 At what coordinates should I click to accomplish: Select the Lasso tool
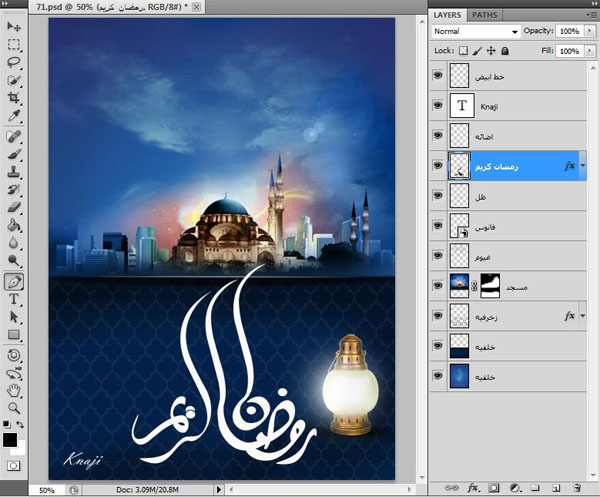coord(14,61)
